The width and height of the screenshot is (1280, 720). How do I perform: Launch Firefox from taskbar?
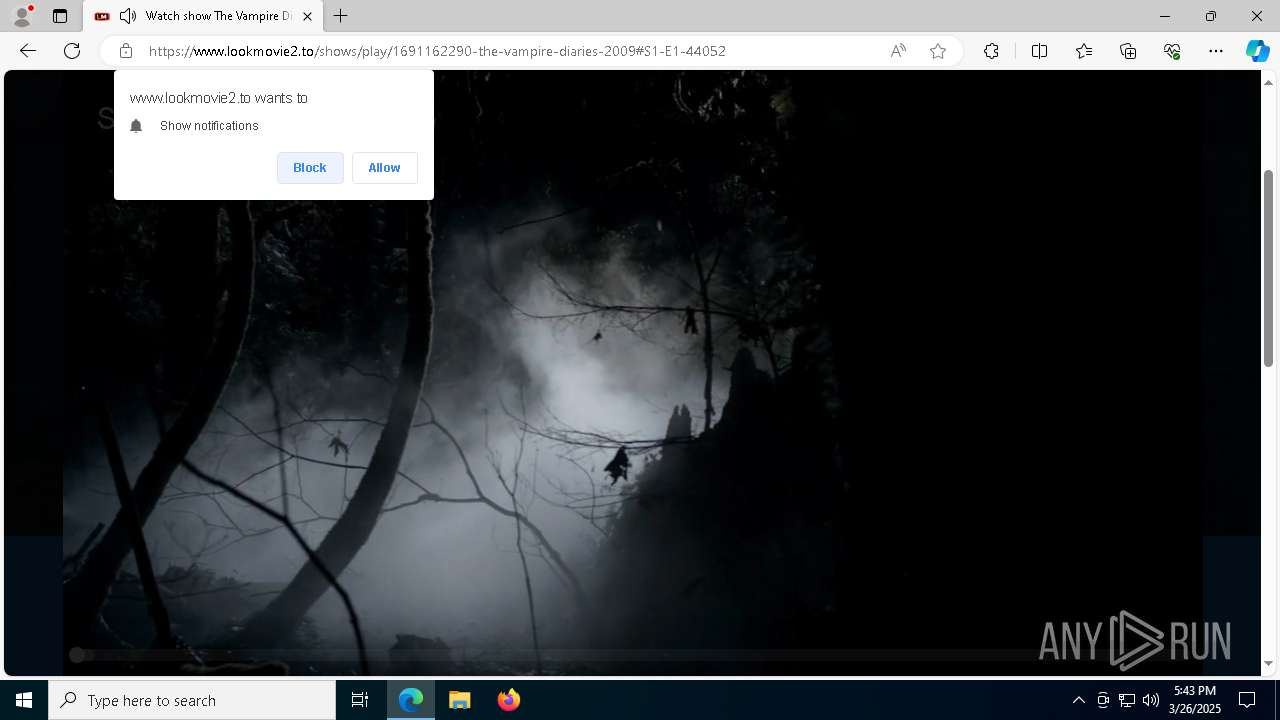point(508,700)
